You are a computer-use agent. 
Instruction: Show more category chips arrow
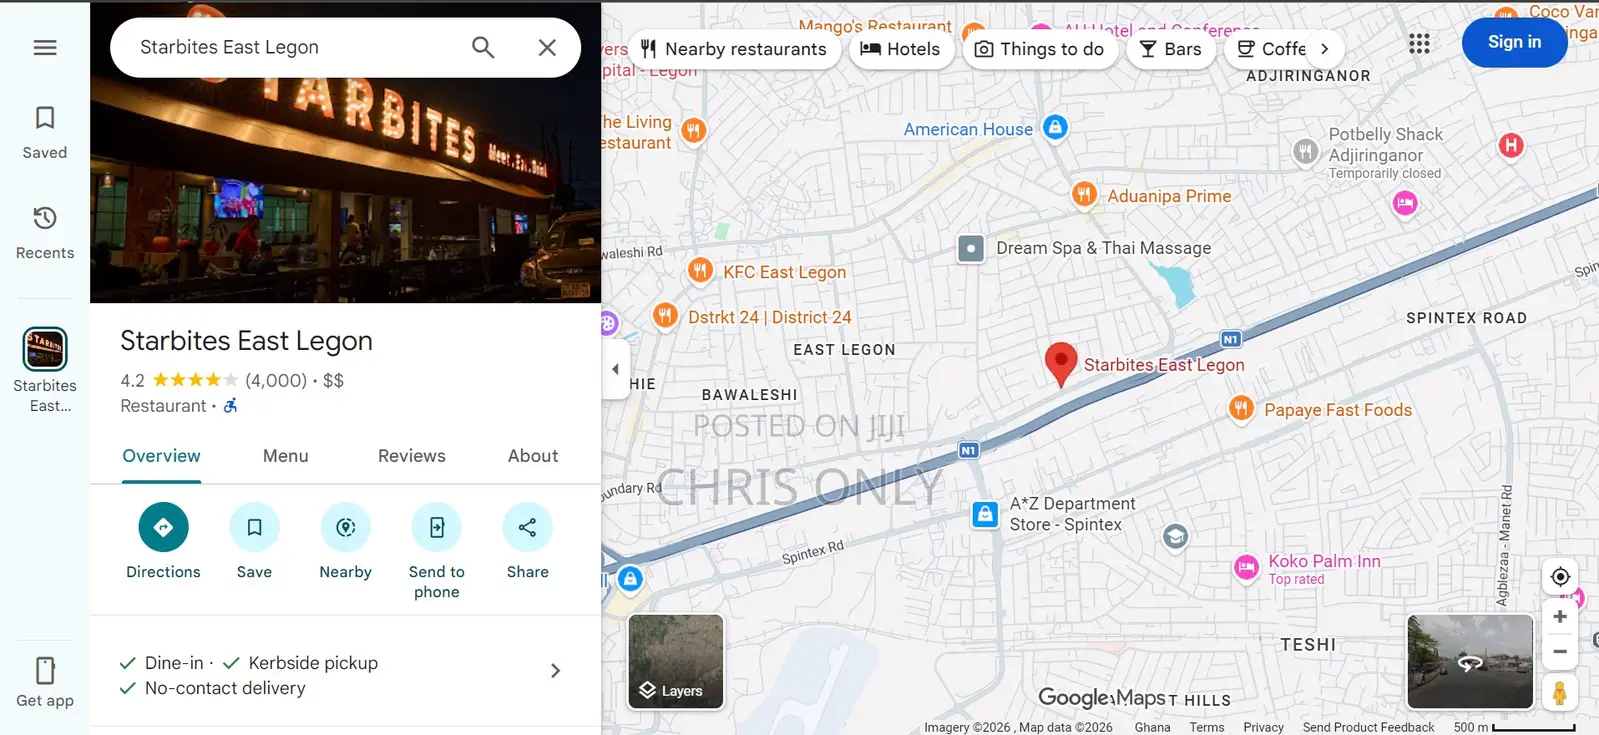(x=1325, y=49)
